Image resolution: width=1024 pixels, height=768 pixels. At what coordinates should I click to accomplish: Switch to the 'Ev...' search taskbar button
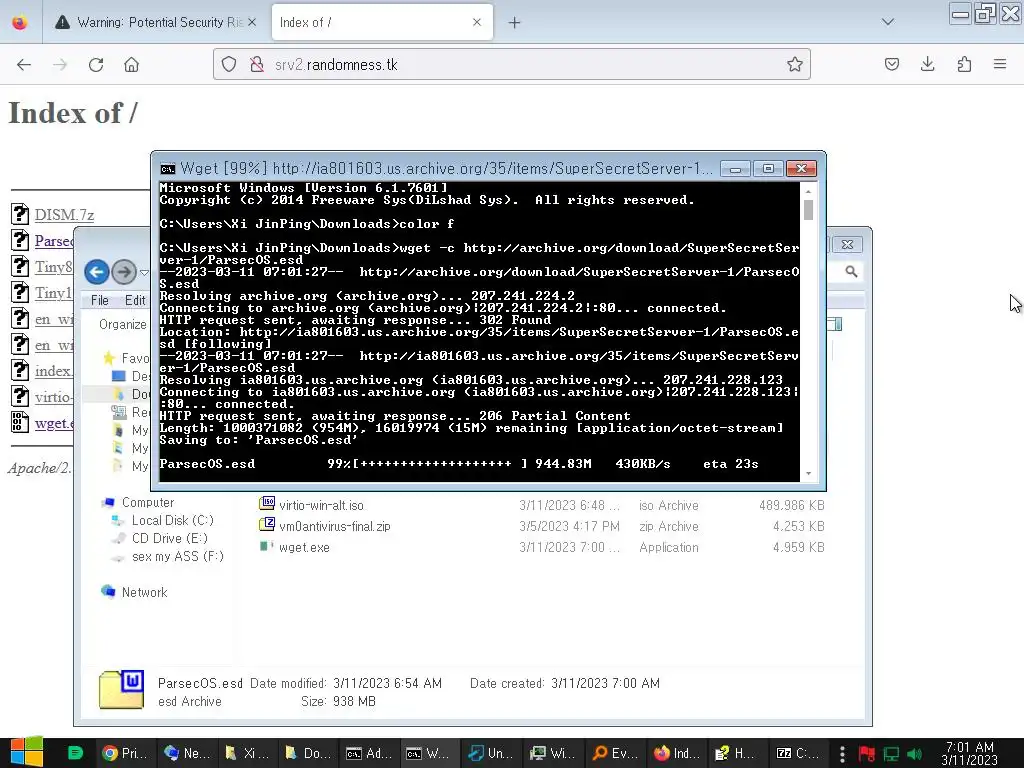point(614,754)
